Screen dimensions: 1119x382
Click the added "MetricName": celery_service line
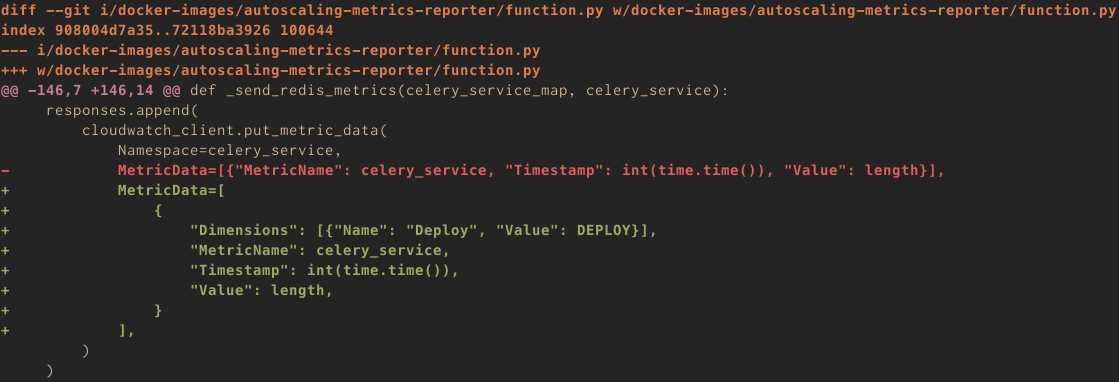[x=320, y=251]
